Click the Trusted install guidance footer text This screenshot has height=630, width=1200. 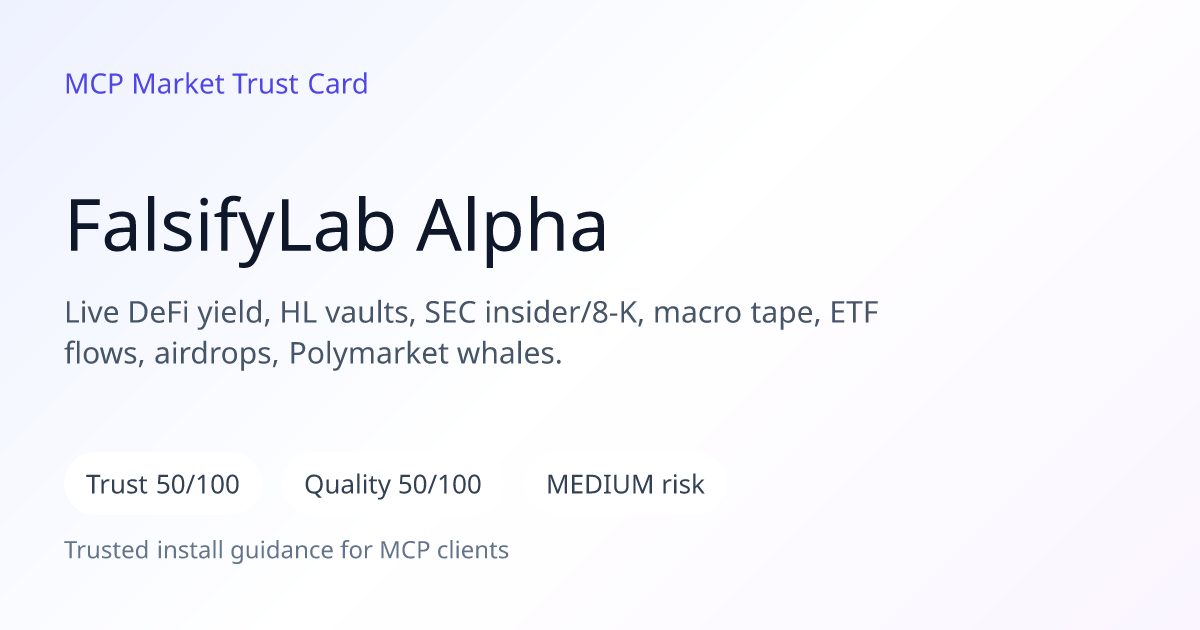(286, 550)
